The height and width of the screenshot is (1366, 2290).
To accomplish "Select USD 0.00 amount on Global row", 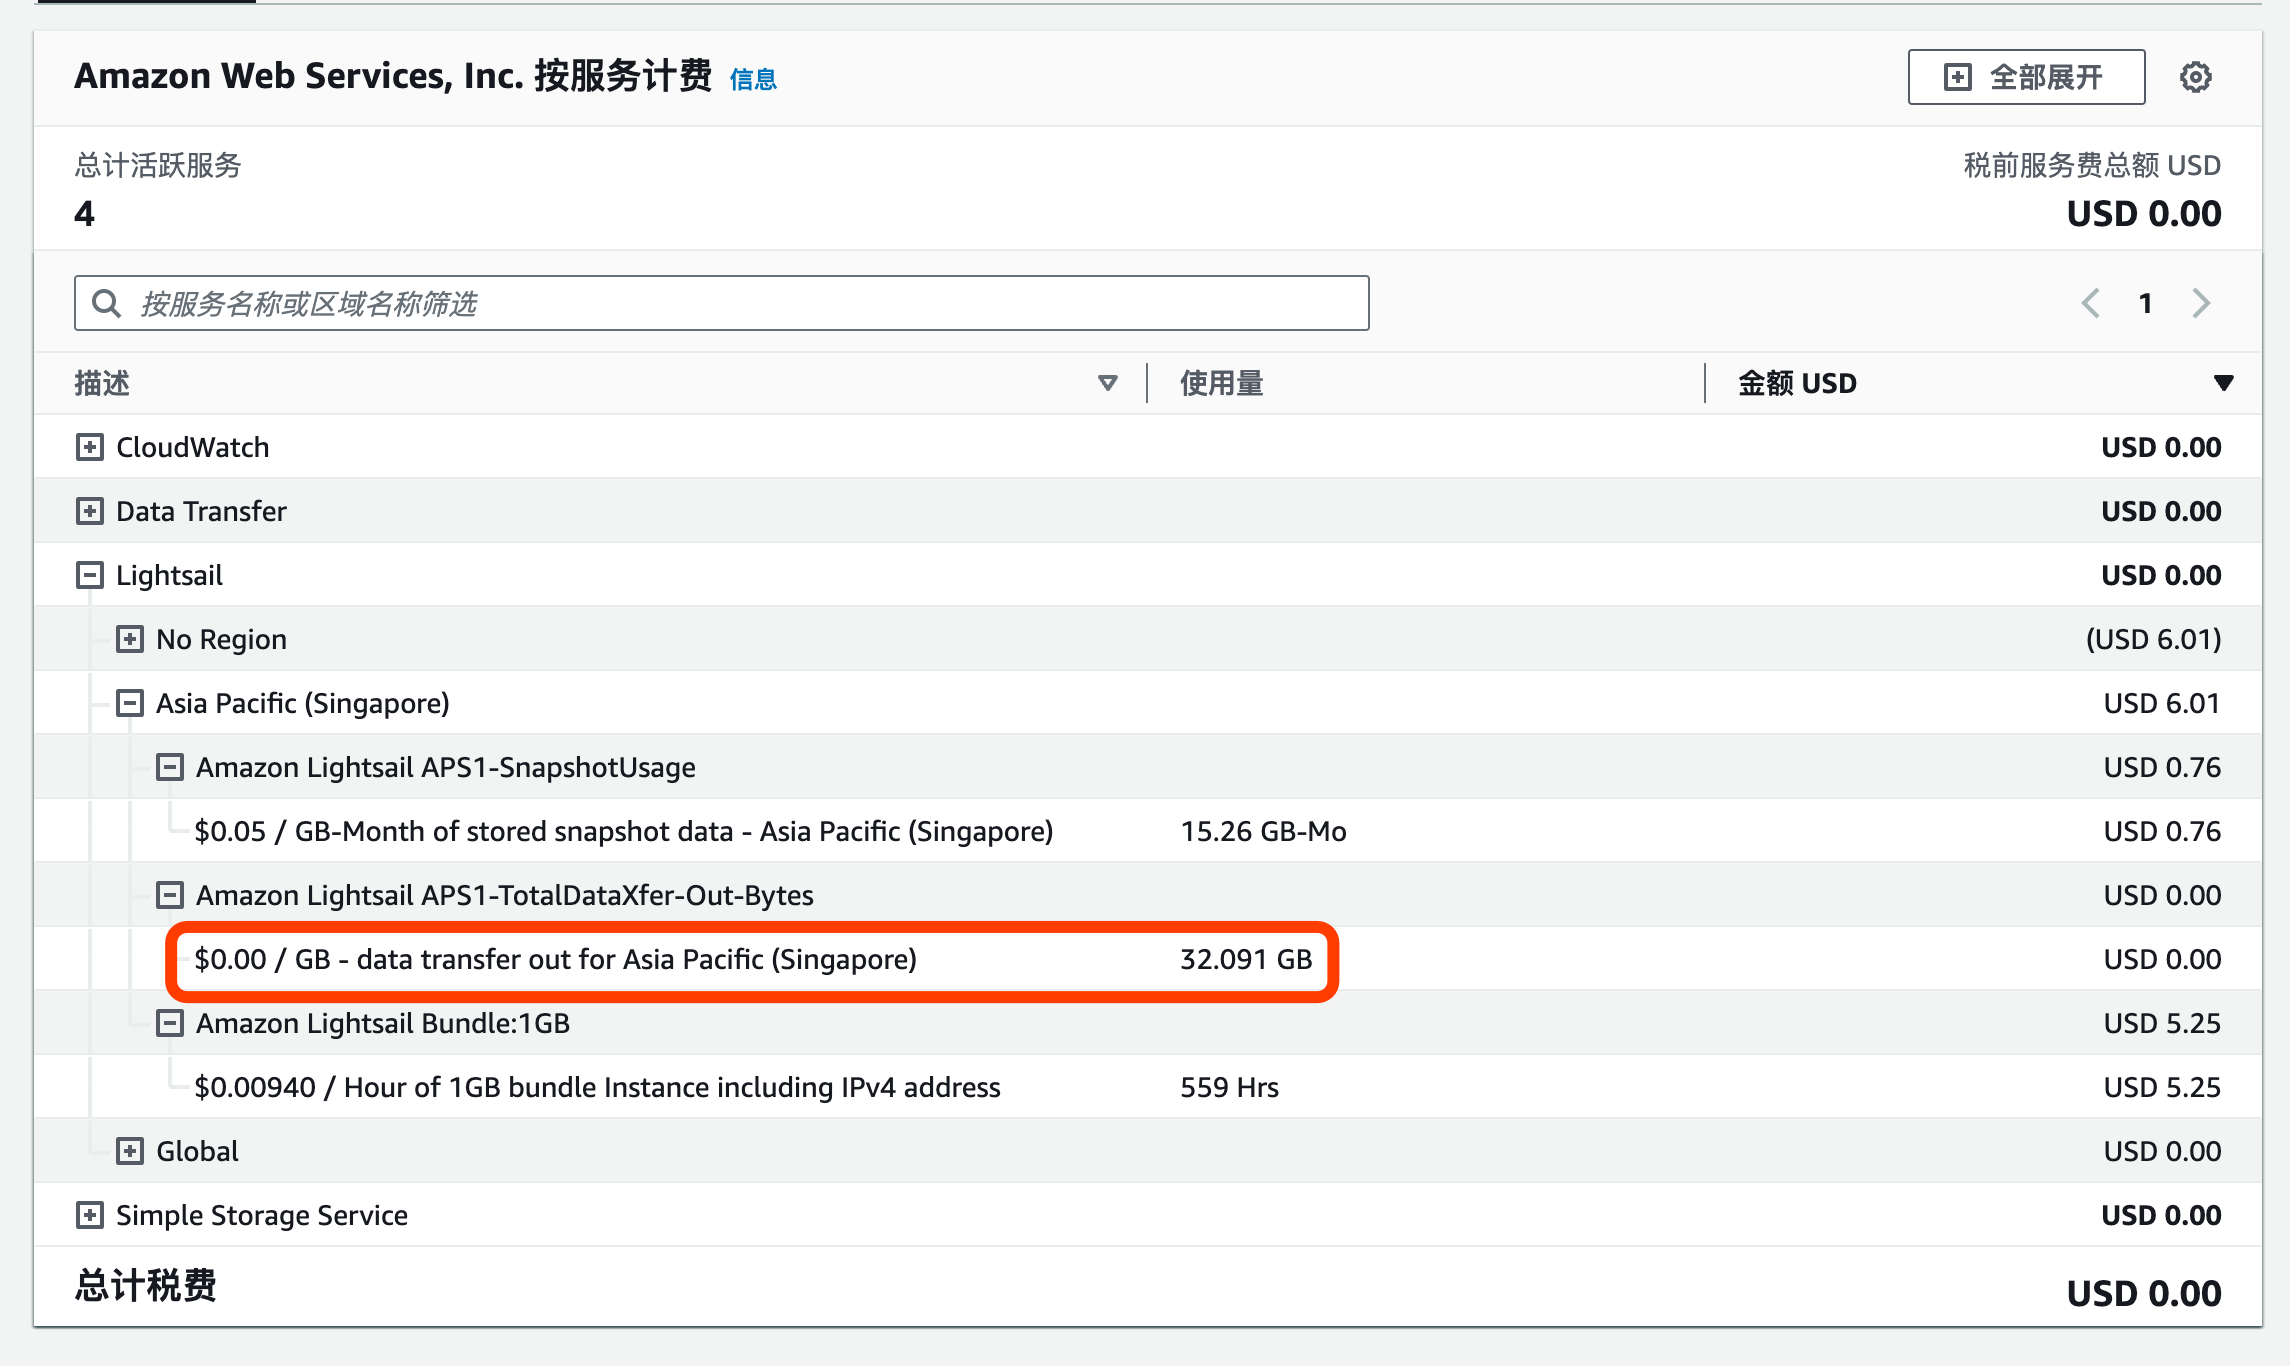I will point(2162,1151).
